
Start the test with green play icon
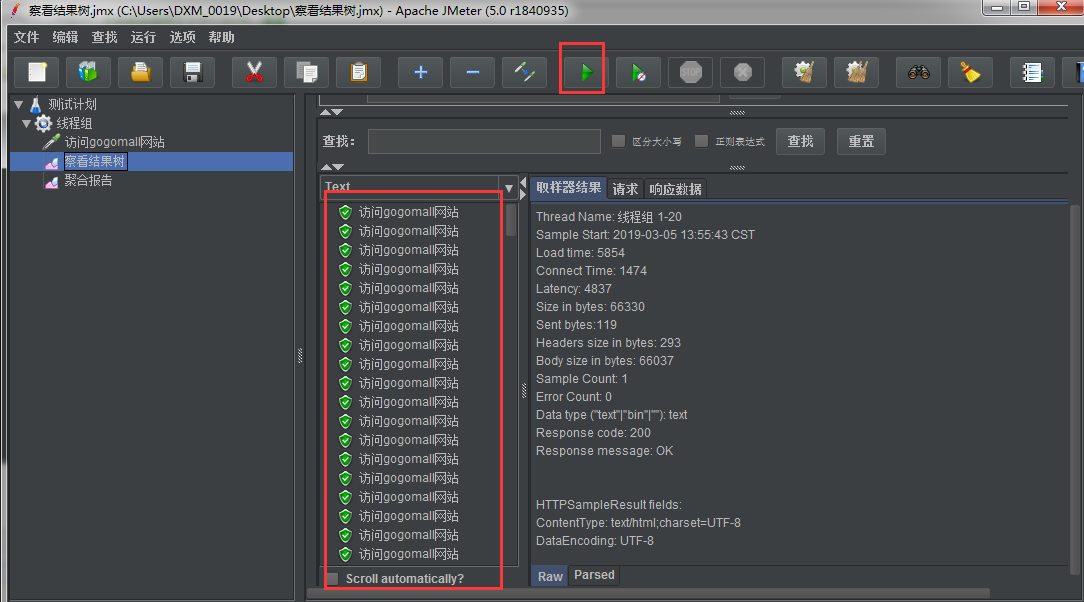click(586, 72)
